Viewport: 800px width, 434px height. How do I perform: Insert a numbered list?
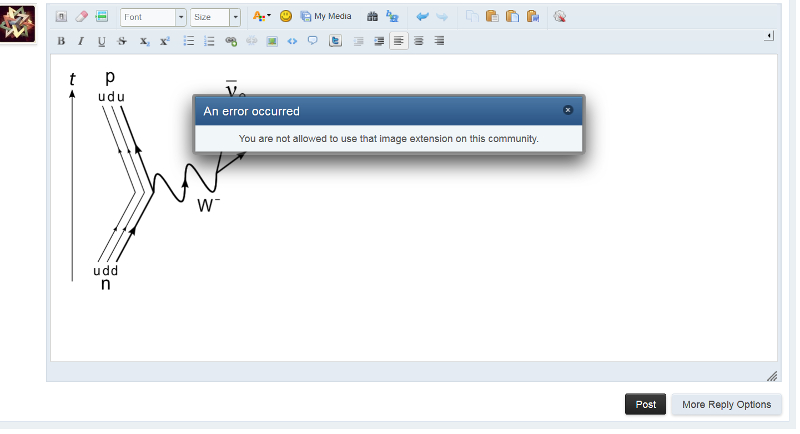209,41
